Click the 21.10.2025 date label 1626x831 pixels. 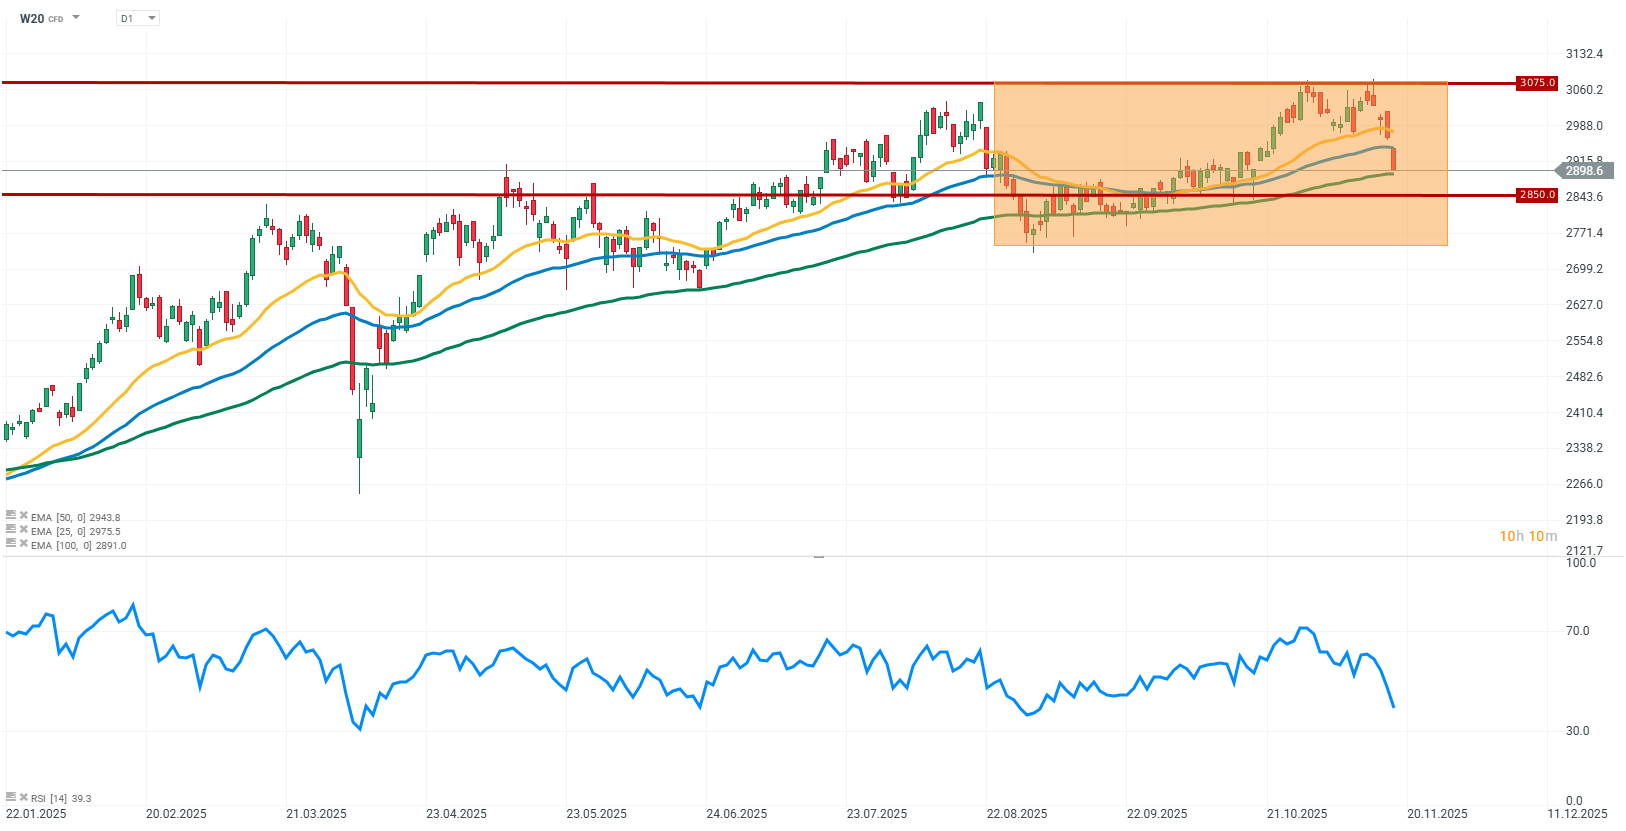(x=1297, y=813)
